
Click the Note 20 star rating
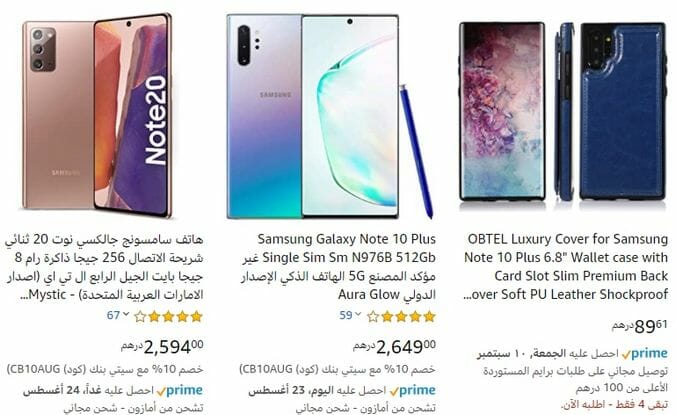[x=169, y=317]
